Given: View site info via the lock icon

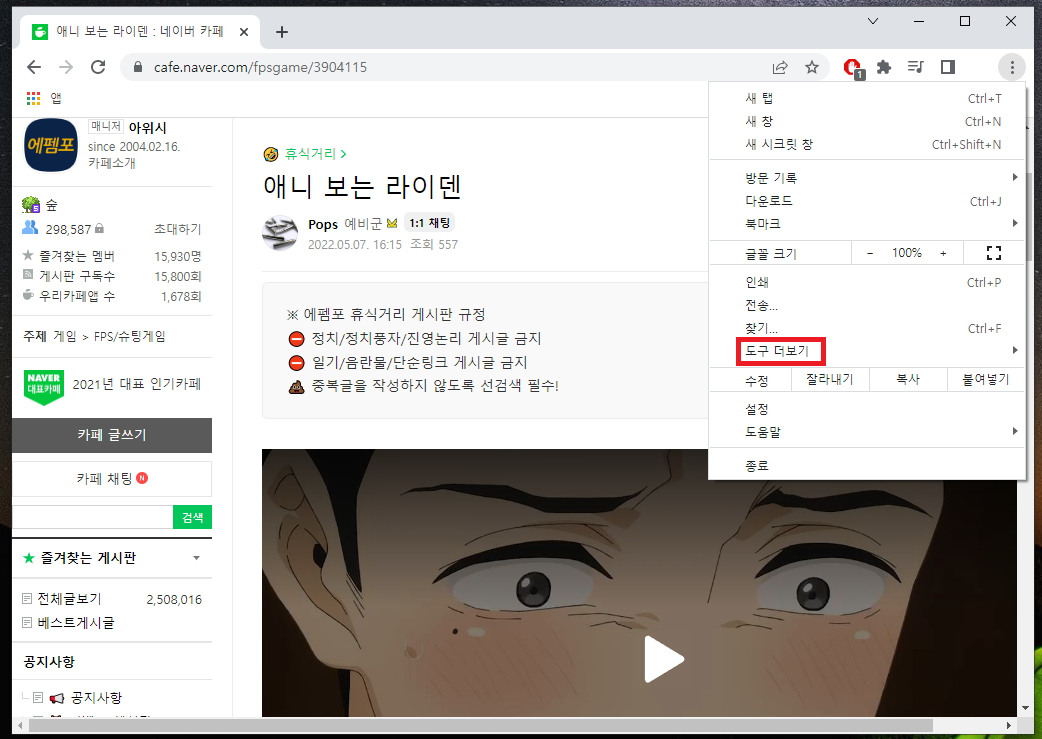Looking at the screenshot, I should pyautogui.click(x=138, y=67).
